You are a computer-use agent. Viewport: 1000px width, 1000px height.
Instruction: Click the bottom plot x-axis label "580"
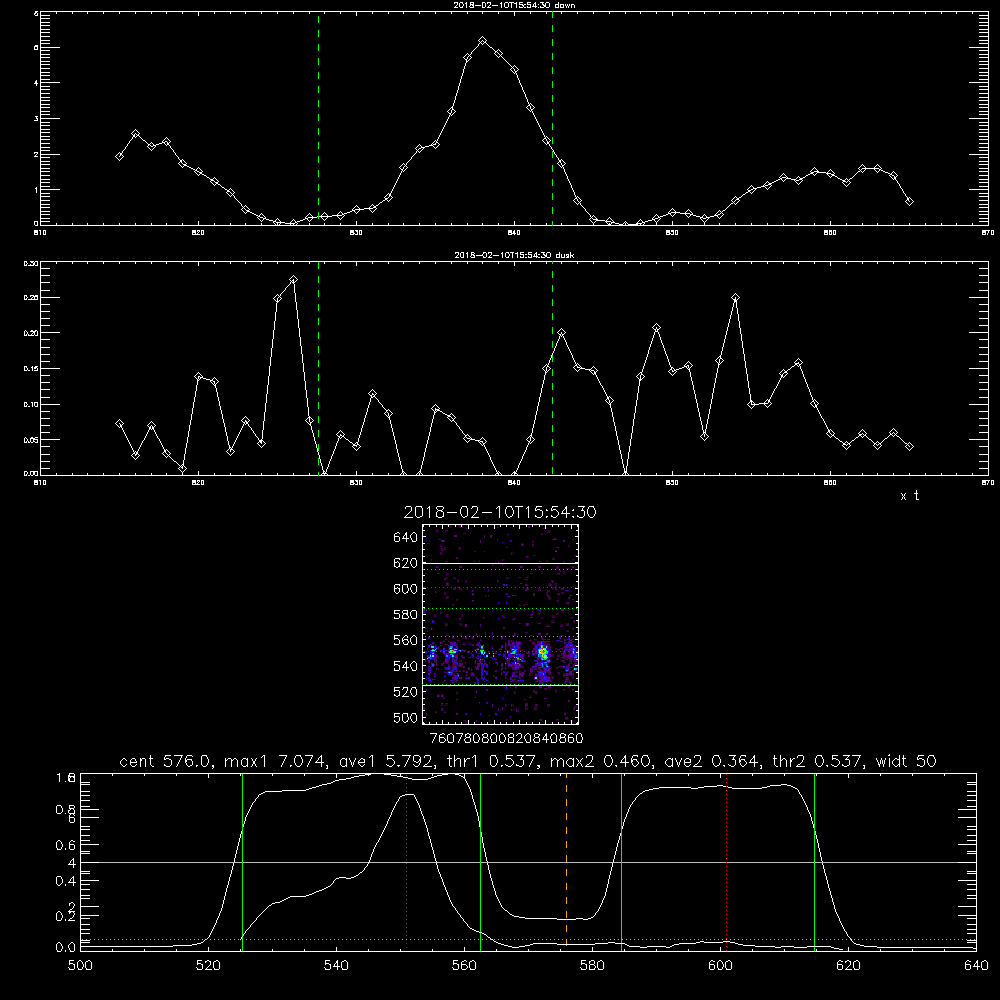tap(592, 966)
